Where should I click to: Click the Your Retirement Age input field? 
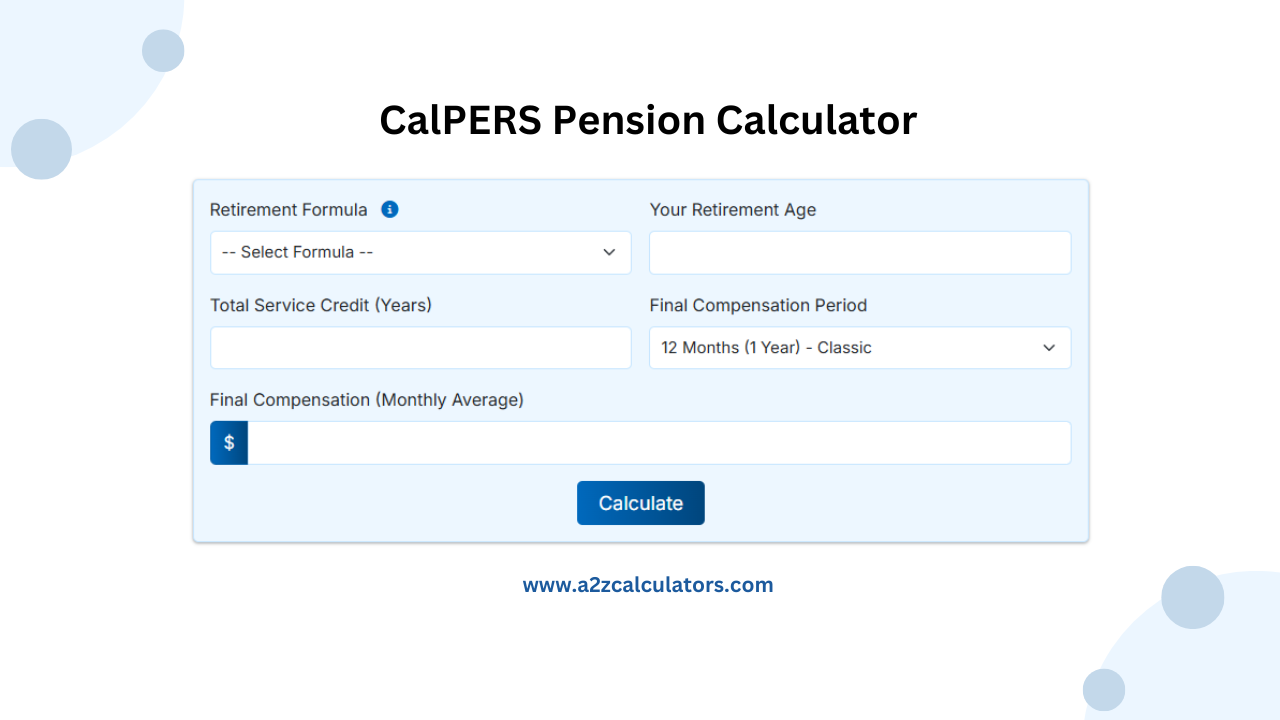pyautogui.click(x=860, y=252)
